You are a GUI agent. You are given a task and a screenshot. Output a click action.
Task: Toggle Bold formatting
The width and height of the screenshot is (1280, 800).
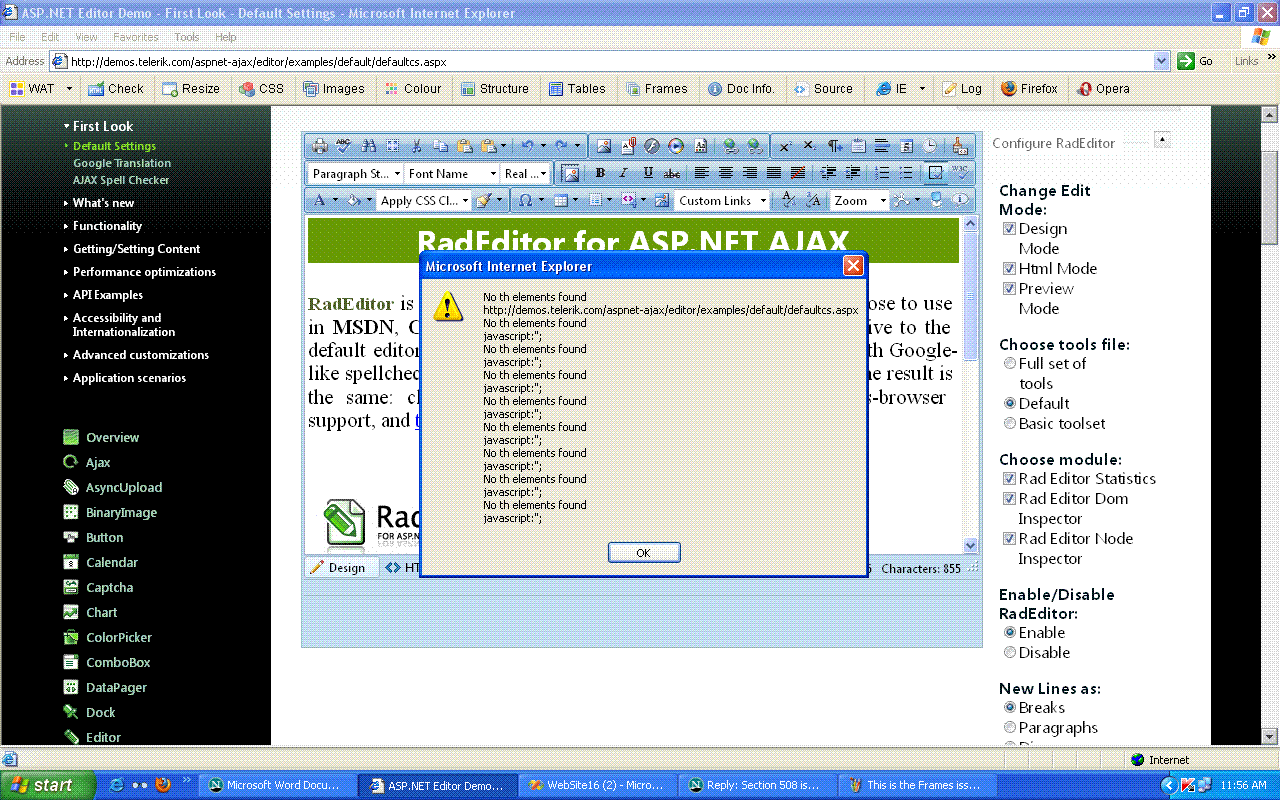(x=600, y=173)
